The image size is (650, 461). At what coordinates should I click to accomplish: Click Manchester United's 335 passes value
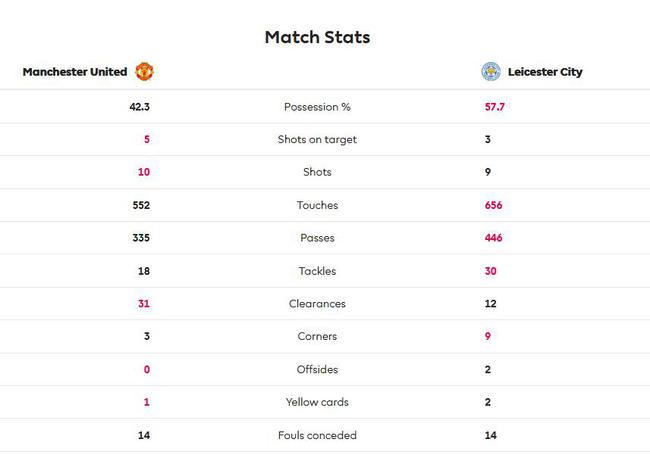click(x=140, y=238)
